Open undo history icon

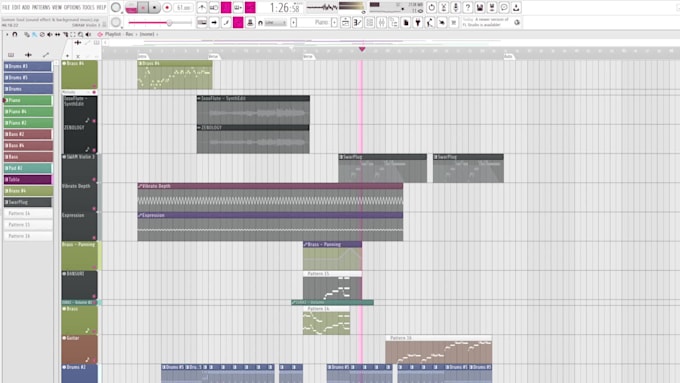[x=432, y=7]
